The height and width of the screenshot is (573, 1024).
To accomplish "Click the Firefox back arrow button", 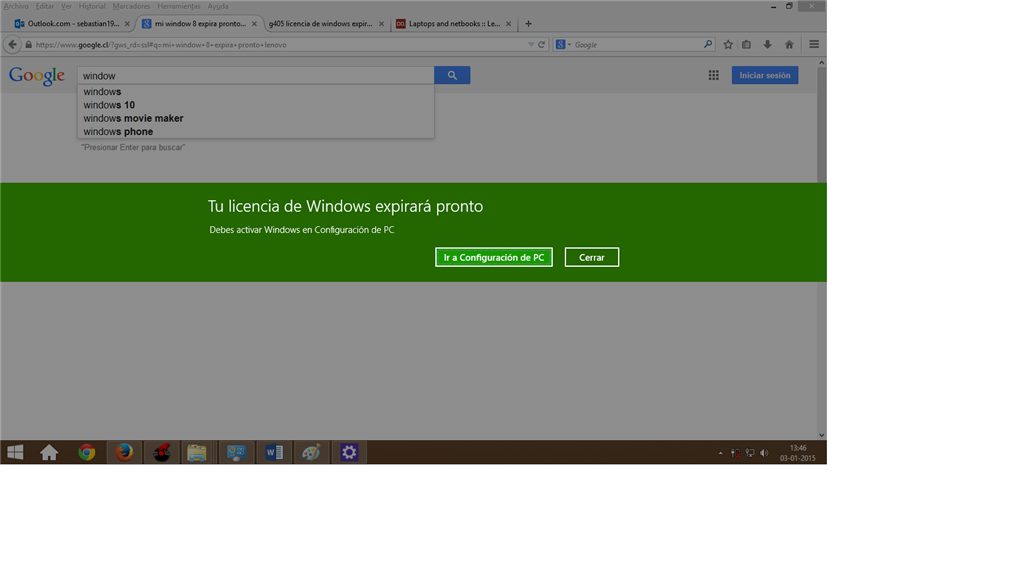I will pyautogui.click(x=12, y=44).
